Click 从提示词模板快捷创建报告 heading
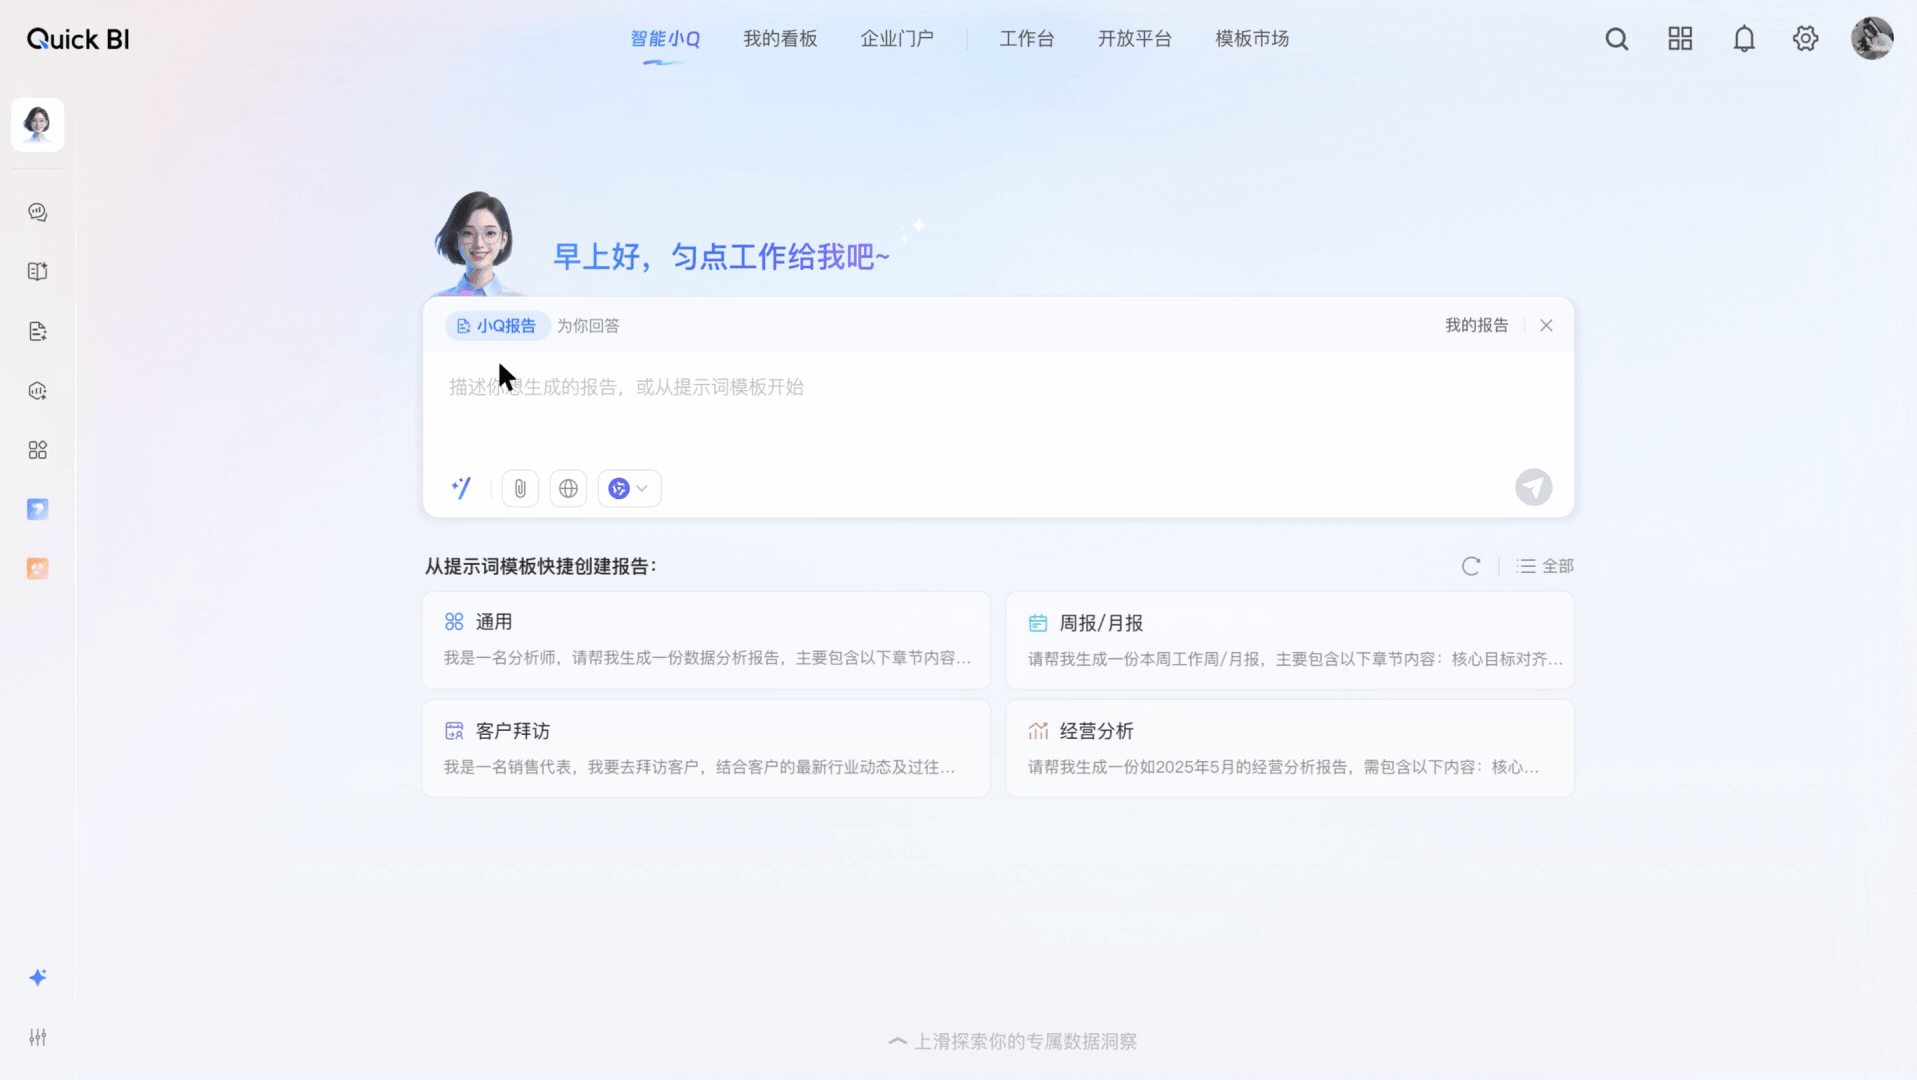The image size is (1917, 1080). pos(540,566)
